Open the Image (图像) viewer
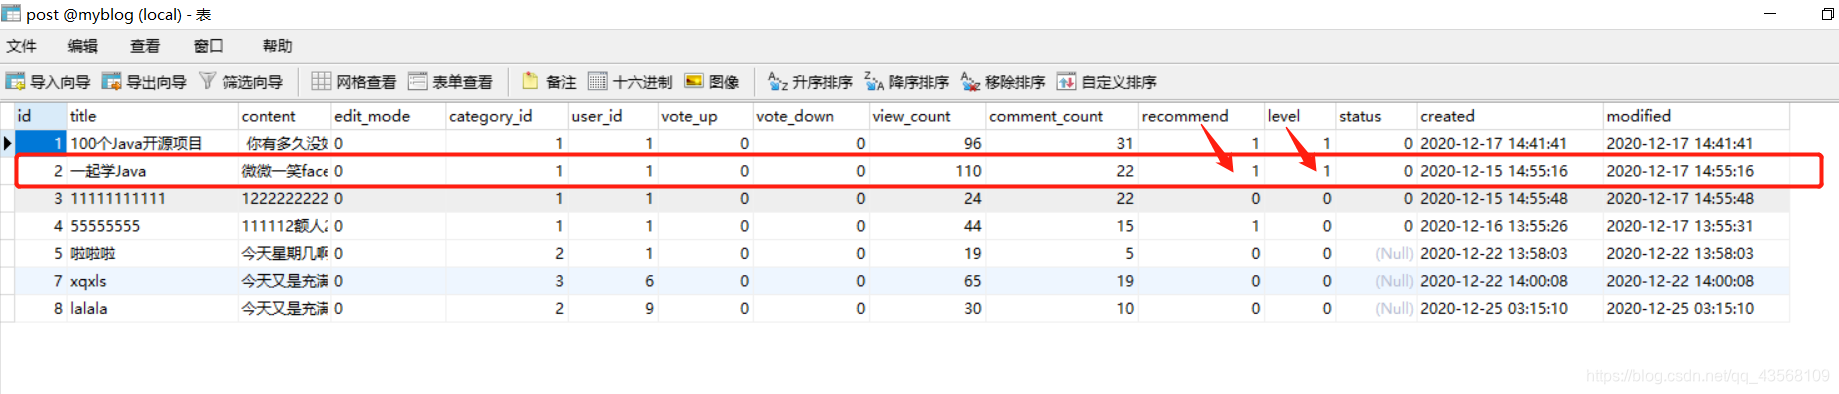This screenshot has width=1839, height=394. tap(712, 82)
